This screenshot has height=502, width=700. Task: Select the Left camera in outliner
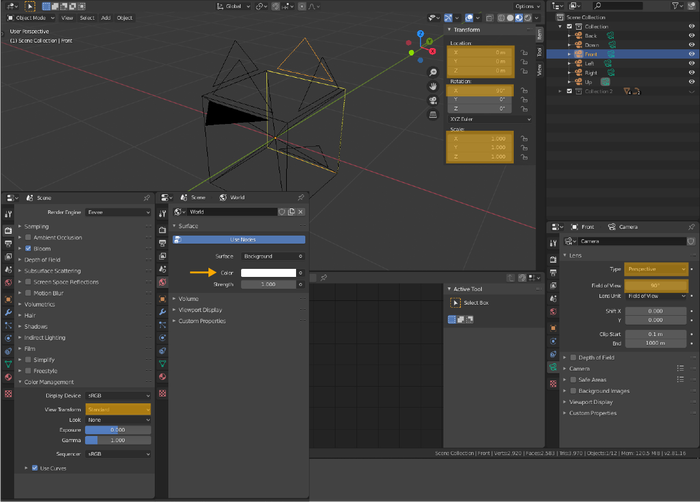(589, 63)
